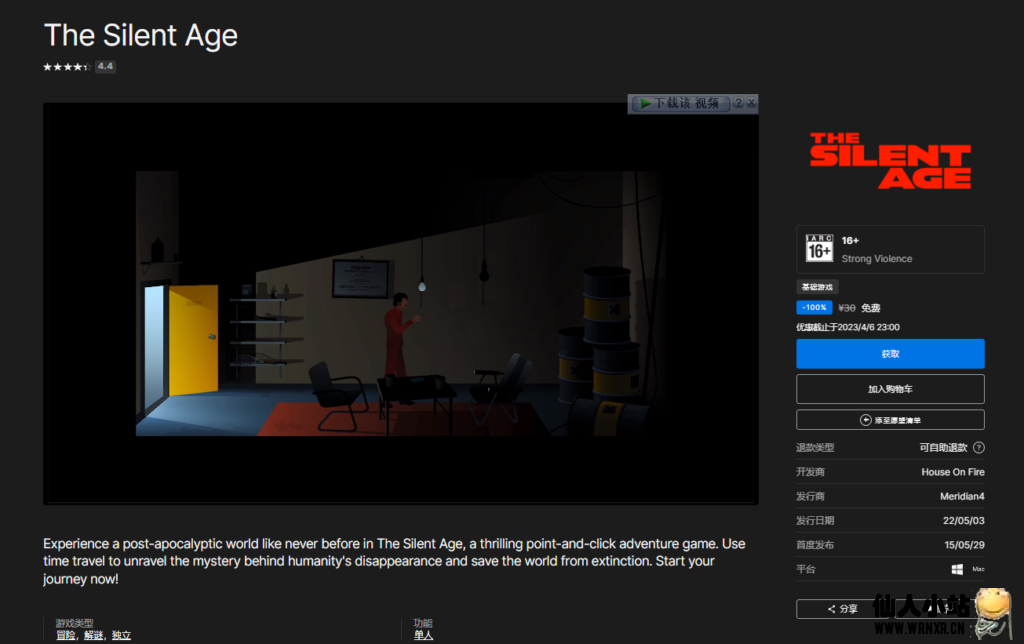Click The Silent Age page title

click(140, 35)
